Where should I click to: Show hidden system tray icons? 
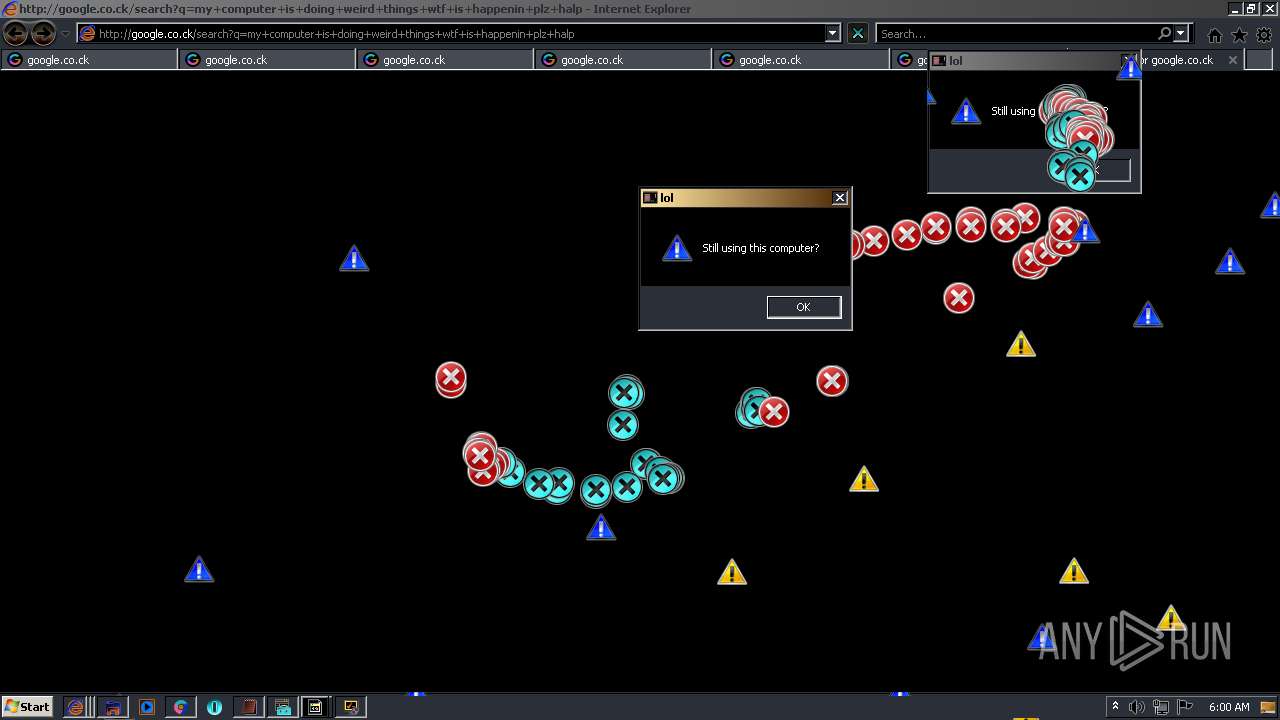pyautogui.click(x=1115, y=707)
